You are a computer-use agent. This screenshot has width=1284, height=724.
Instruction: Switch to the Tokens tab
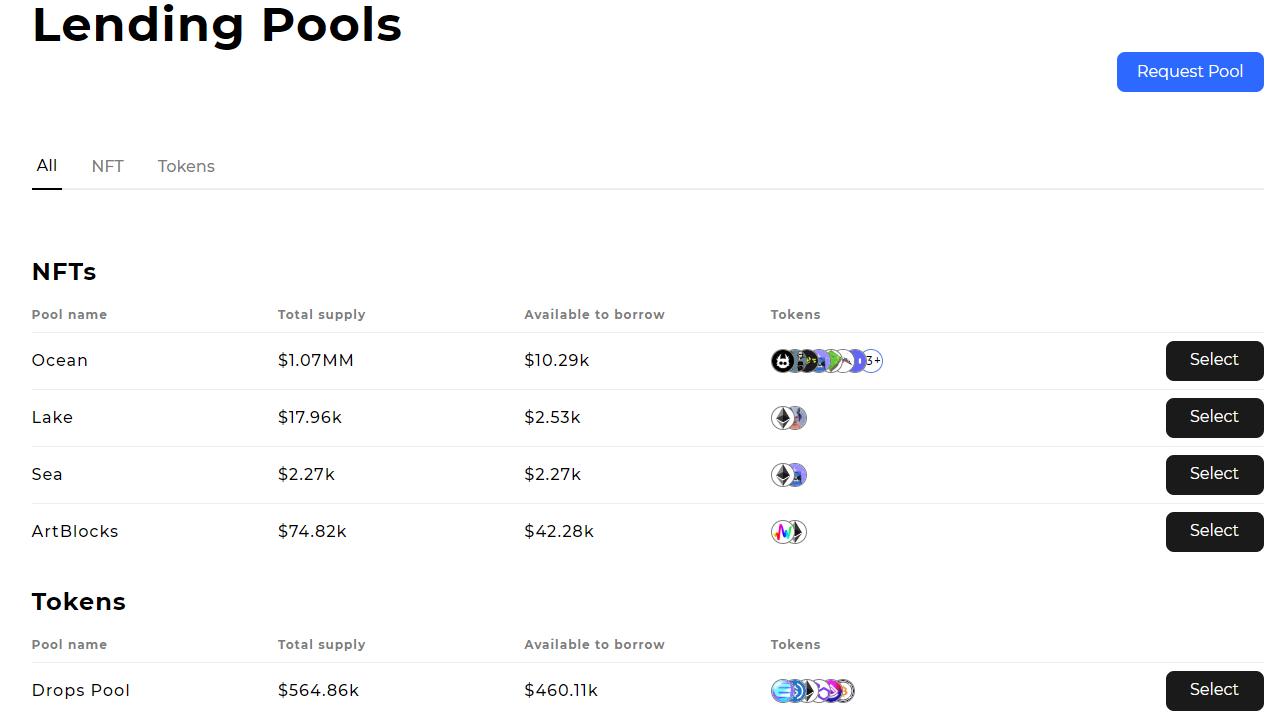click(186, 167)
